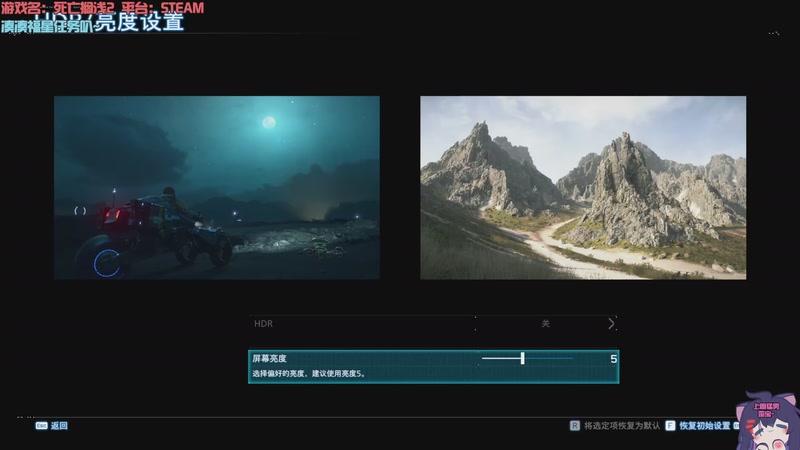Viewport: 800px width, 450px height.
Task: Click 将选定项恢复为默认 reset selected option
Action: (x=622, y=426)
